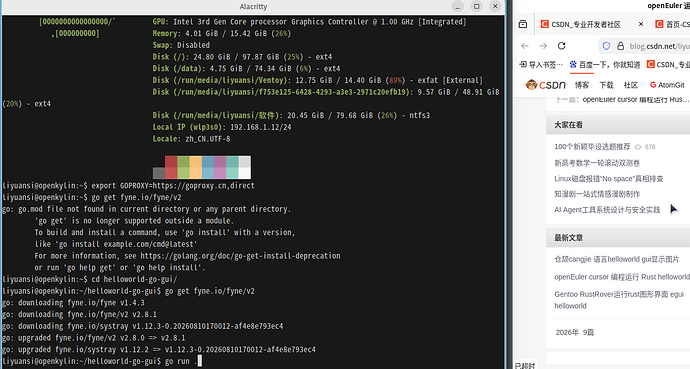Close the Alacritty window
The image size is (690, 369).
click(495, 6)
